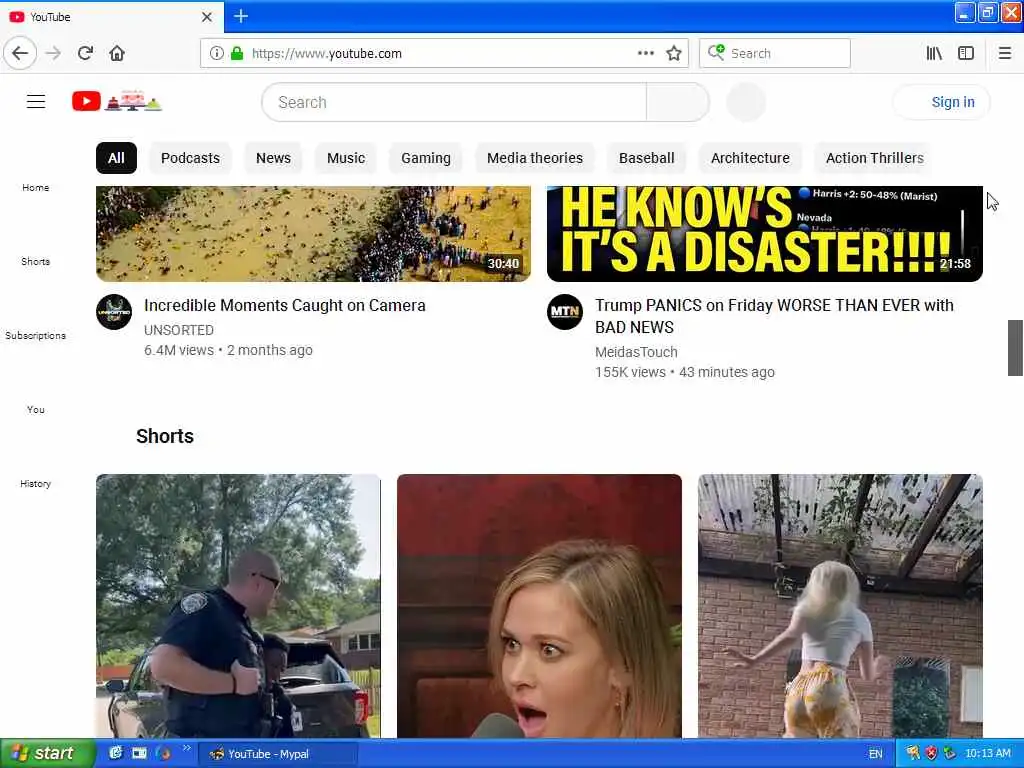Image resolution: width=1024 pixels, height=768 pixels.
Task: Reload the page with refresh icon
Action: [86, 53]
